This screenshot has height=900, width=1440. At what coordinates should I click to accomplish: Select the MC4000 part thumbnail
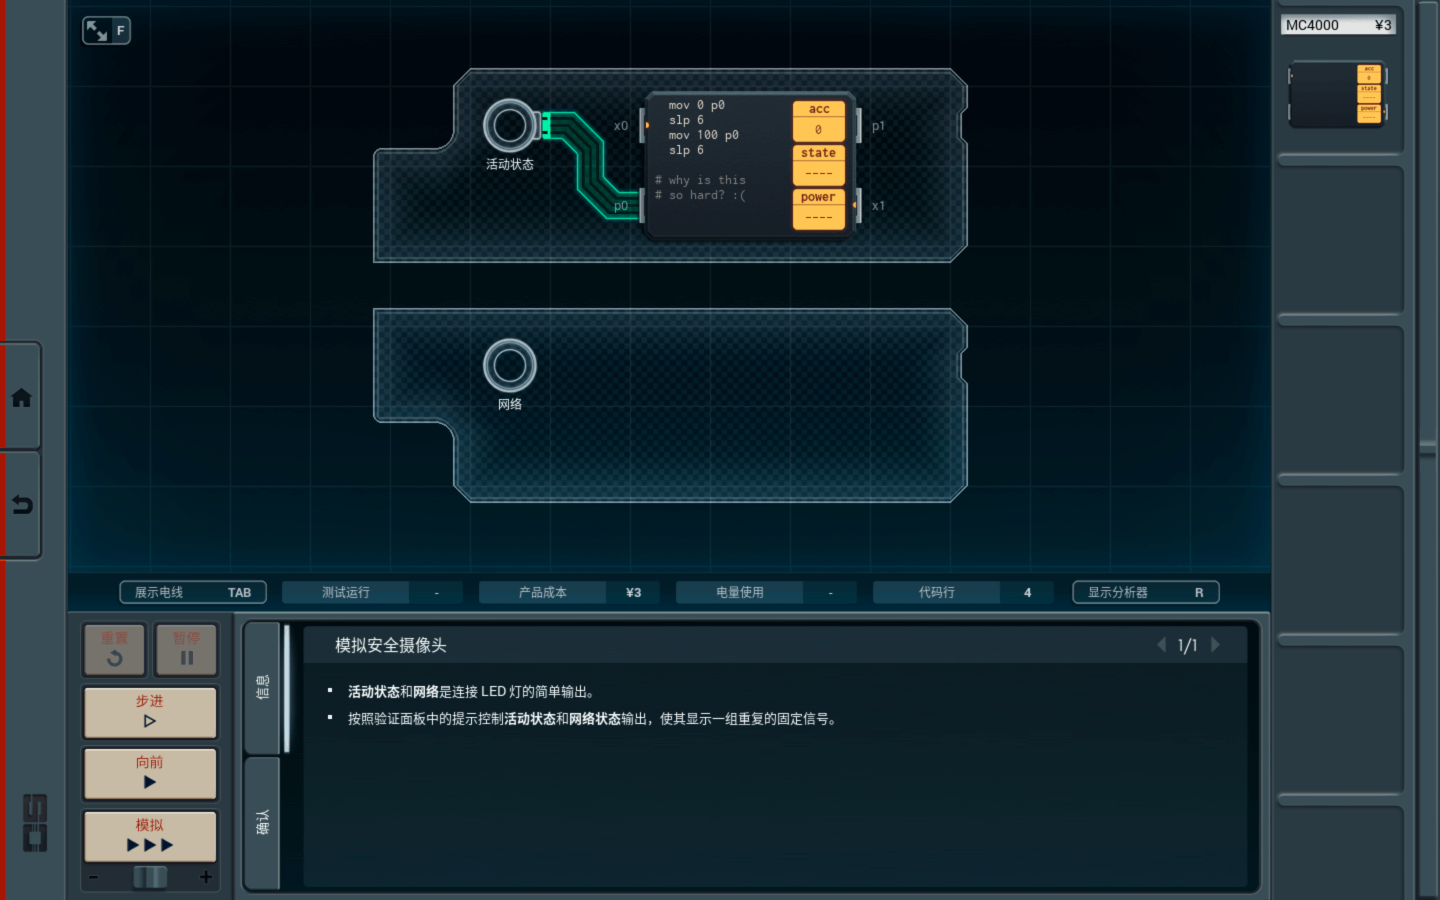pyautogui.click(x=1338, y=95)
